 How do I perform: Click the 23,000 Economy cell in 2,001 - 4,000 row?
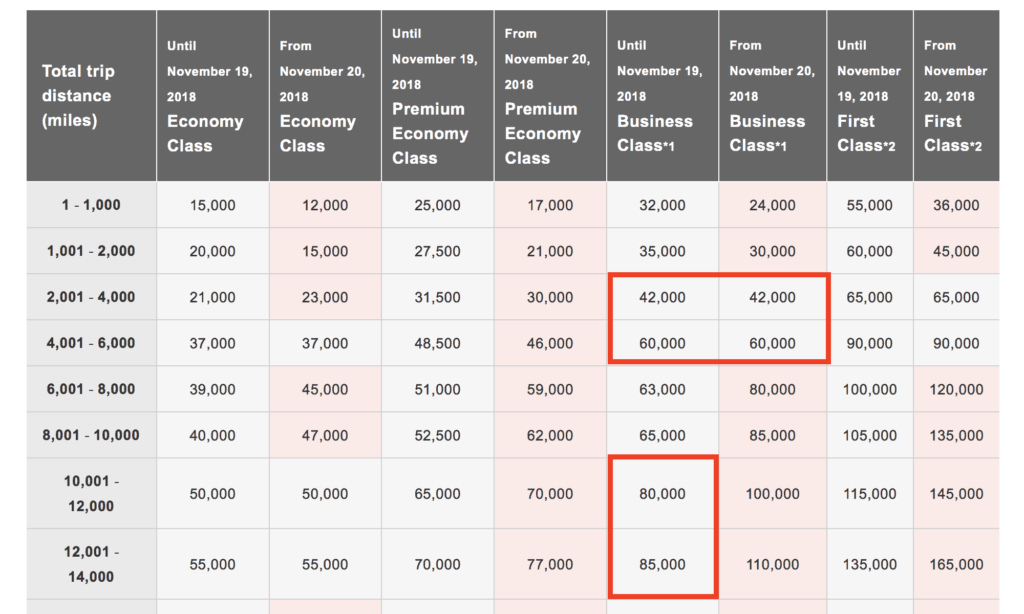324,297
